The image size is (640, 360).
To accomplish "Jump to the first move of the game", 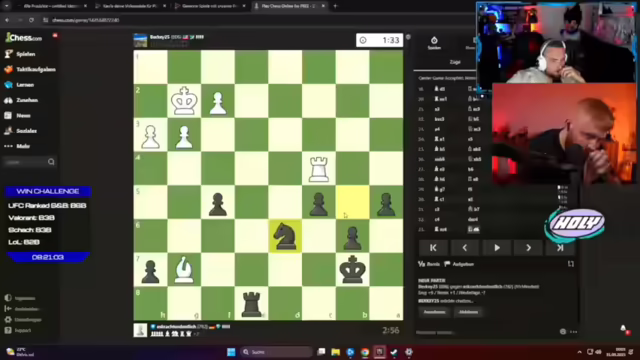I will click(433, 248).
